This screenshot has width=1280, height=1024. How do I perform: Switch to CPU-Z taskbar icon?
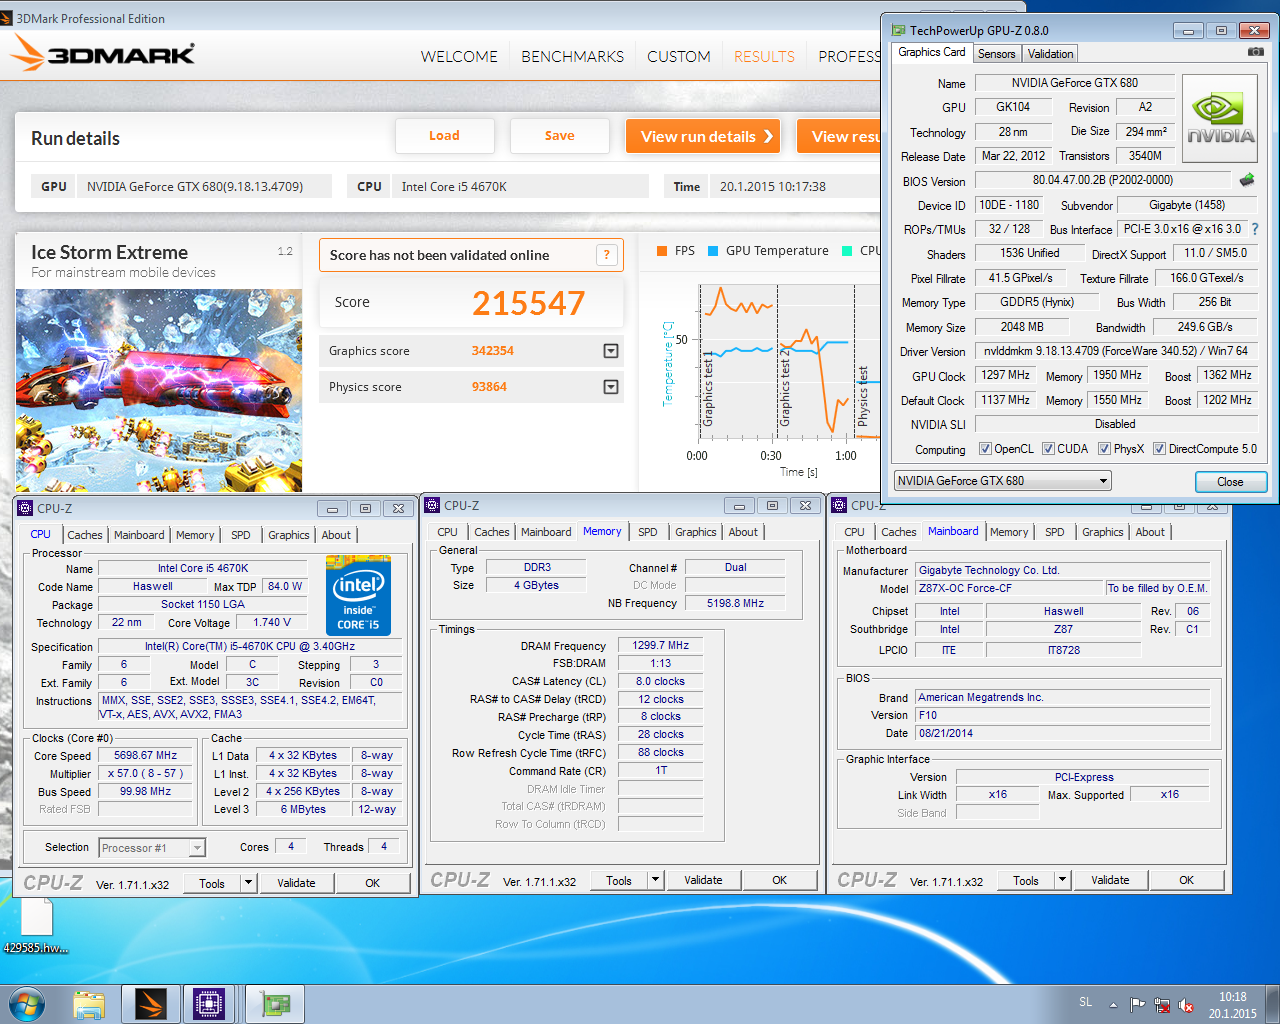pos(209,1004)
